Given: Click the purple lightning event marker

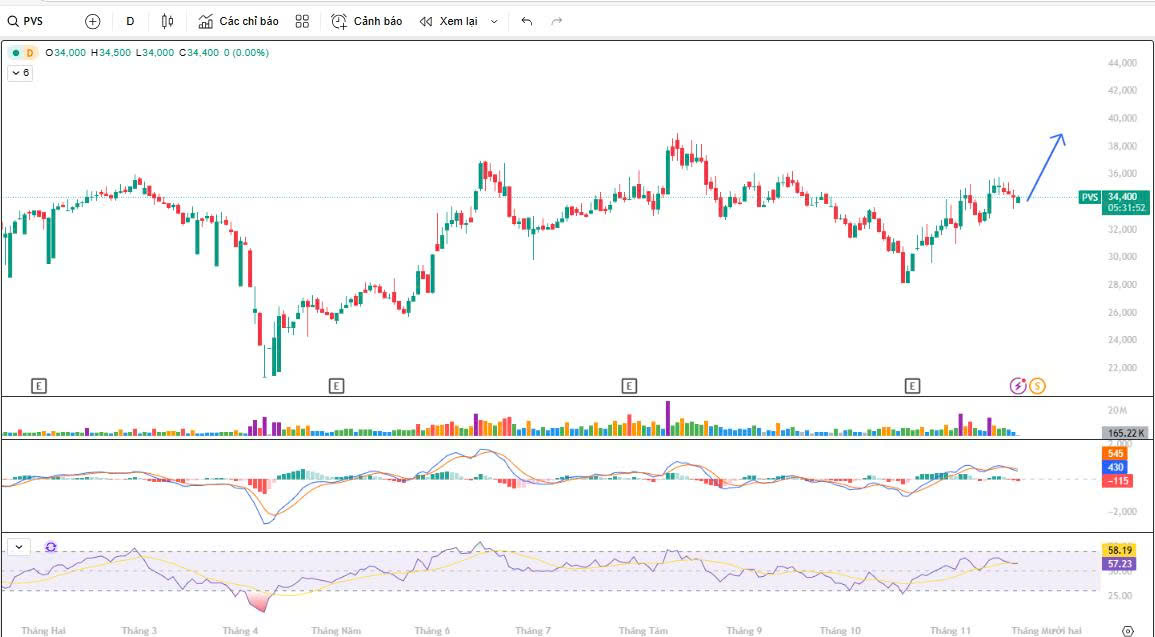Looking at the screenshot, I should pyautogui.click(x=1018, y=385).
